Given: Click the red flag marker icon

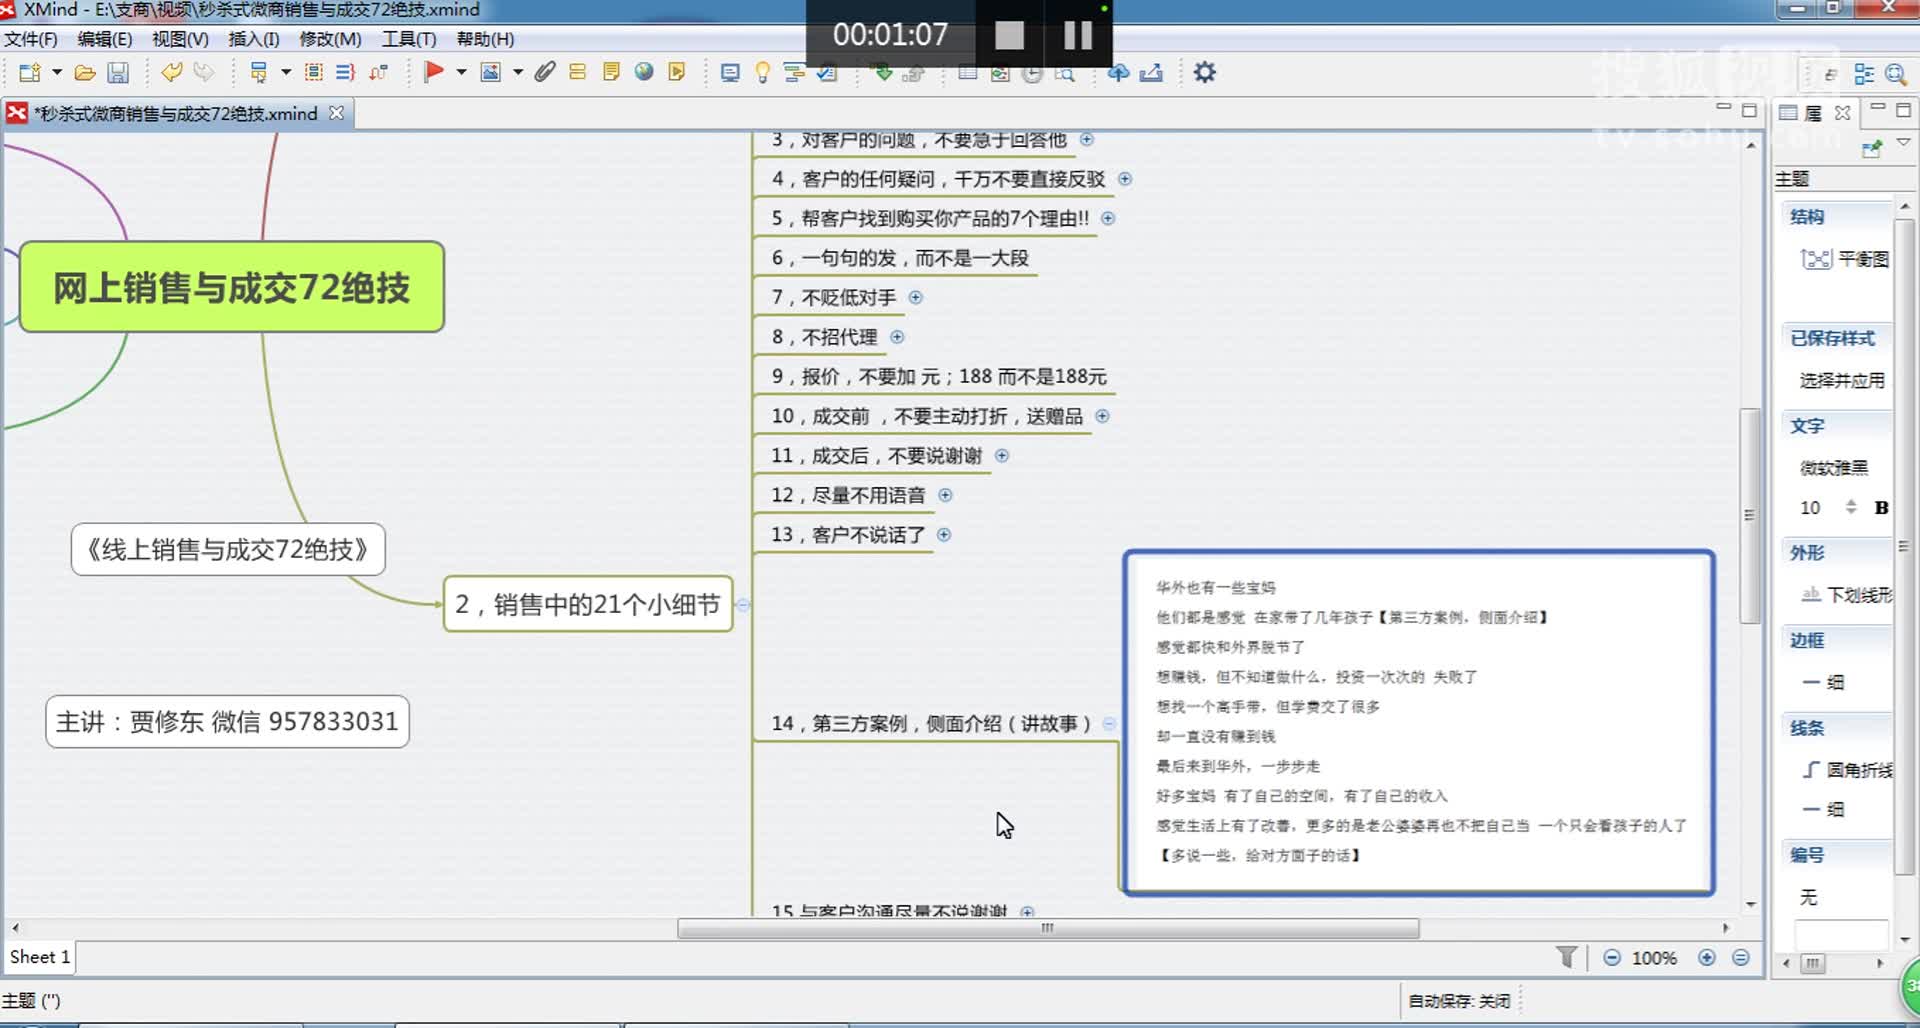Looking at the screenshot, I should [436, 71].
